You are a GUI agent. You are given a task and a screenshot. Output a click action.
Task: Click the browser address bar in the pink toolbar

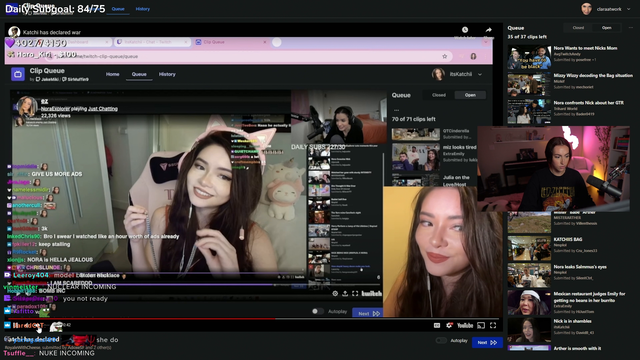pos(249,56)
